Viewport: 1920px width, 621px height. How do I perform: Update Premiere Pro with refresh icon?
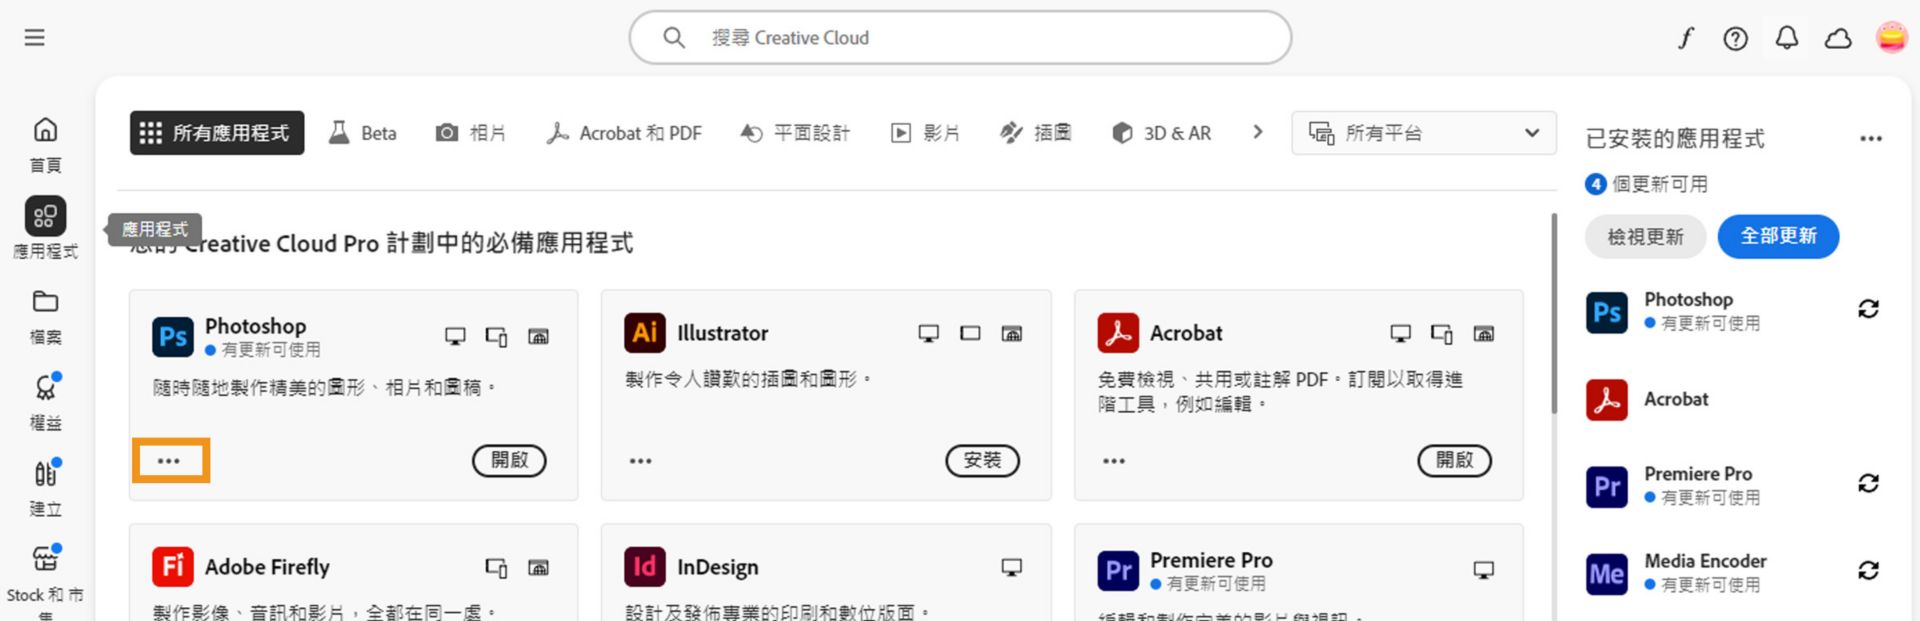coord(1868,484)
